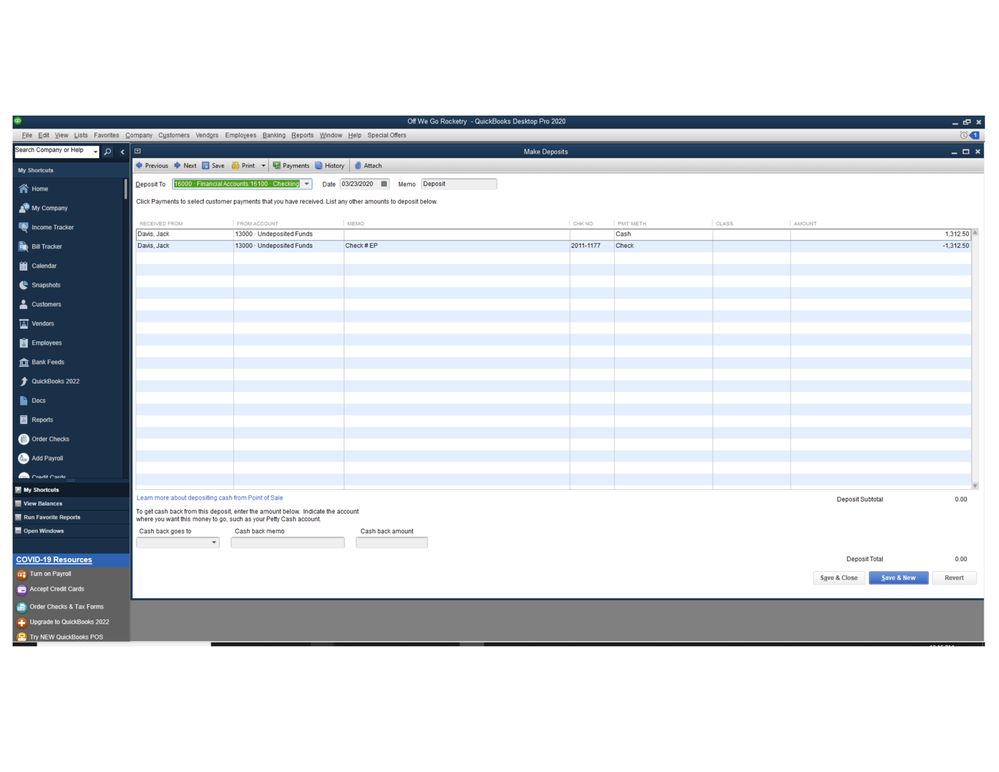Go to Next deposit
The image size is (999, 772).
[x=185, y=166]
